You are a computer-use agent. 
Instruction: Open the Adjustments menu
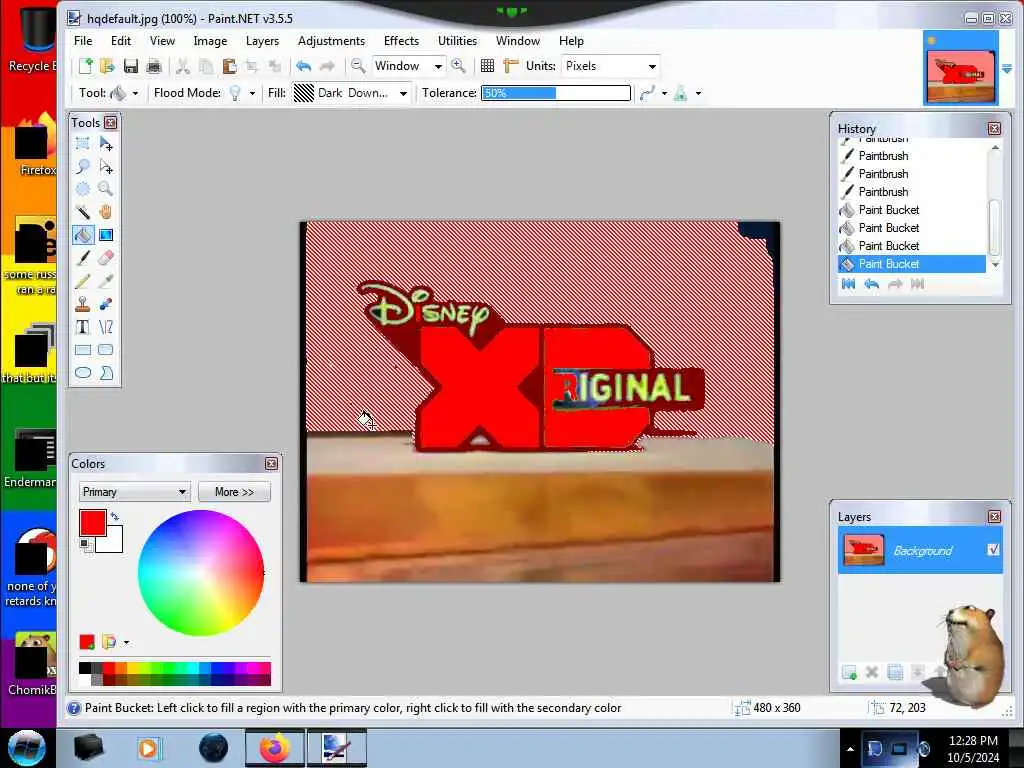pos(331,40)
